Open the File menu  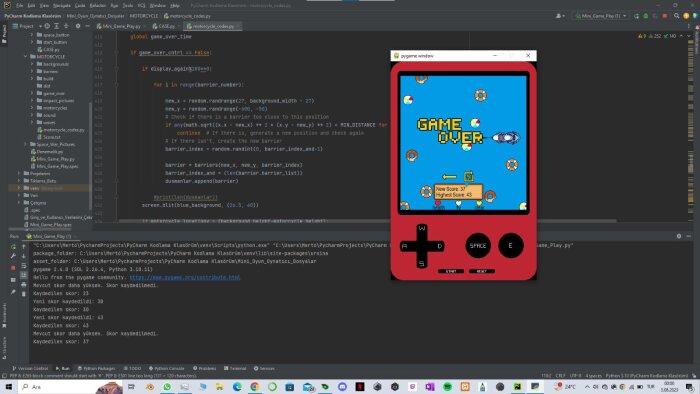[x=19, y=5]
